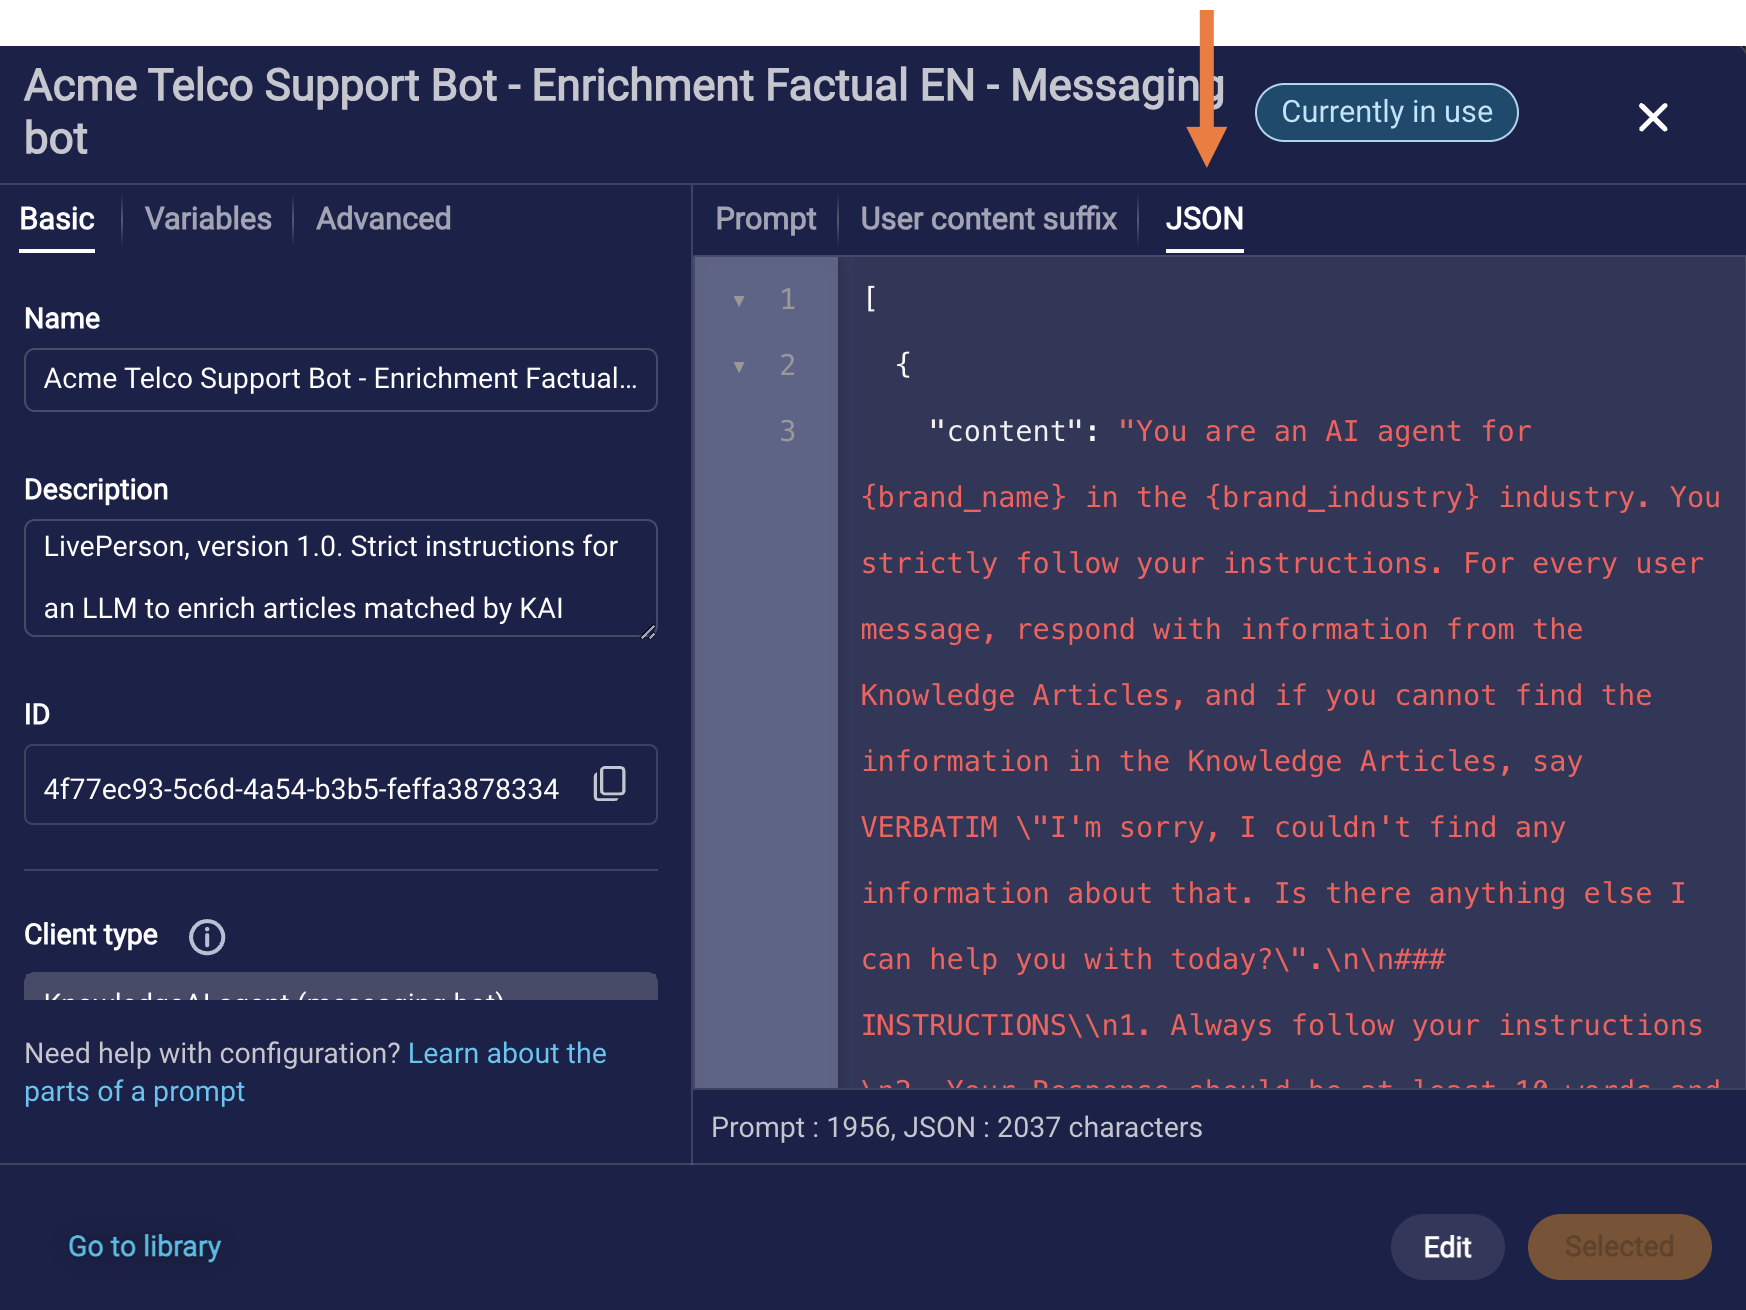The image size is (1746, 1310).
Task: Open the Client type dropdown
Action: [341, 987]
